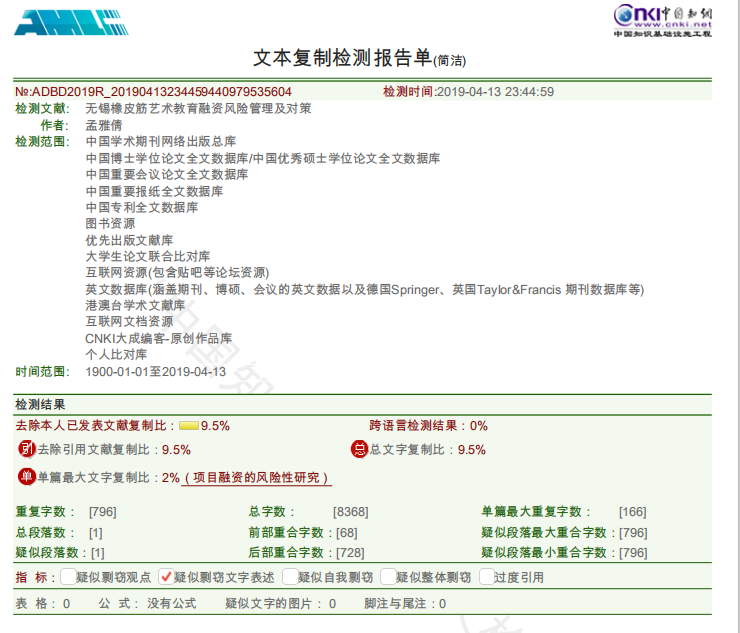The image size is (740, 633).
Task: Click the 重复字数 value [796]
Action: pyautogui.click(x=102, y=512)
